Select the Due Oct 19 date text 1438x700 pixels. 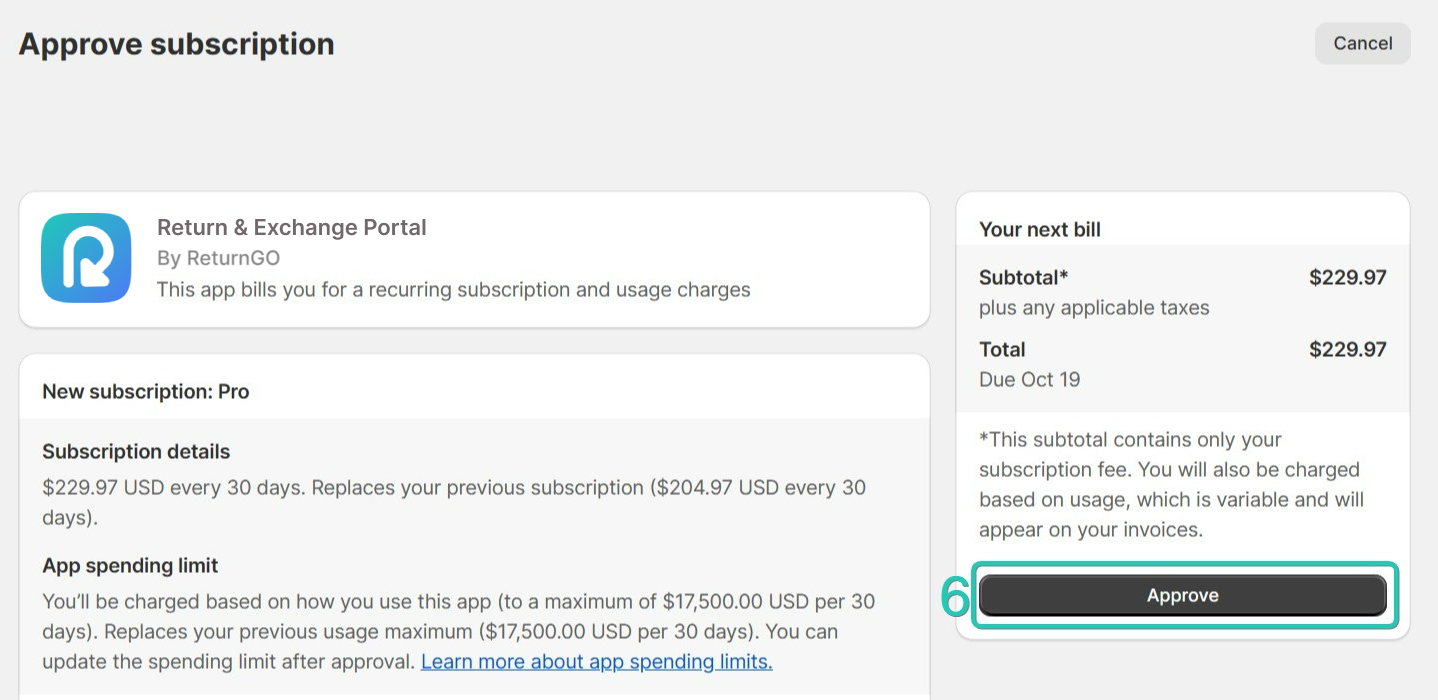click(1030, 379)
